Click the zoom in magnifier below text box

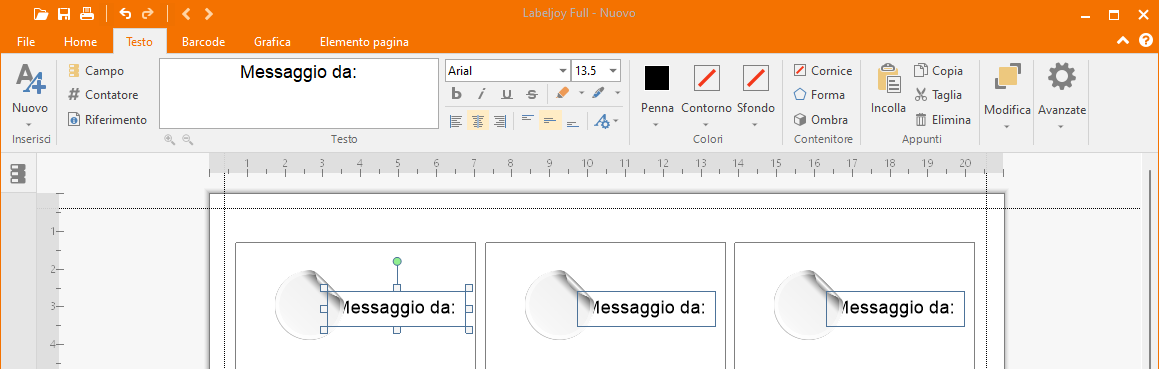point(170,139)
